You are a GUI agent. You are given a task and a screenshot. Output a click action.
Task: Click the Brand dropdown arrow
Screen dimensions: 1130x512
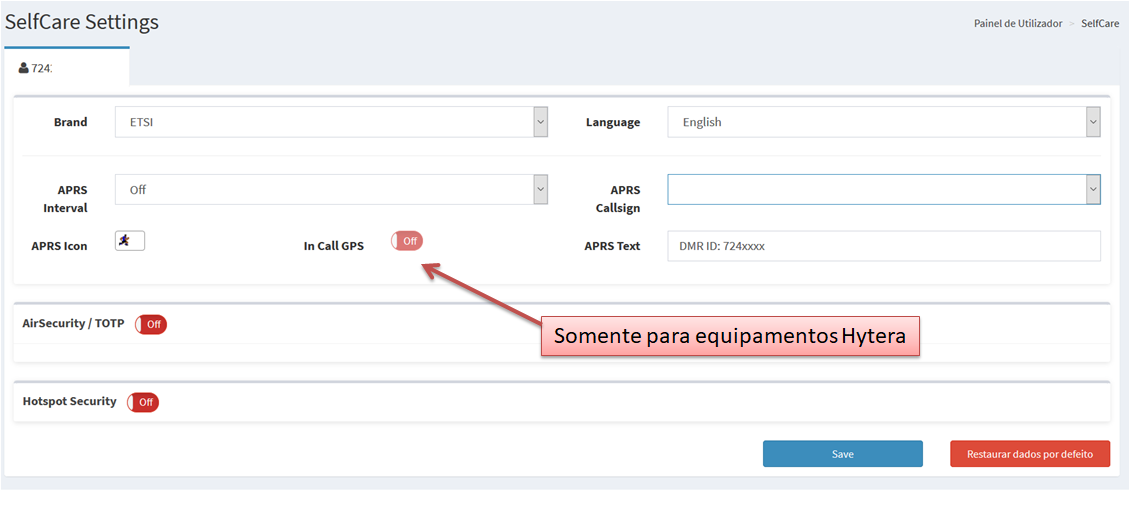pyautogui.click(x=540, y=122)
